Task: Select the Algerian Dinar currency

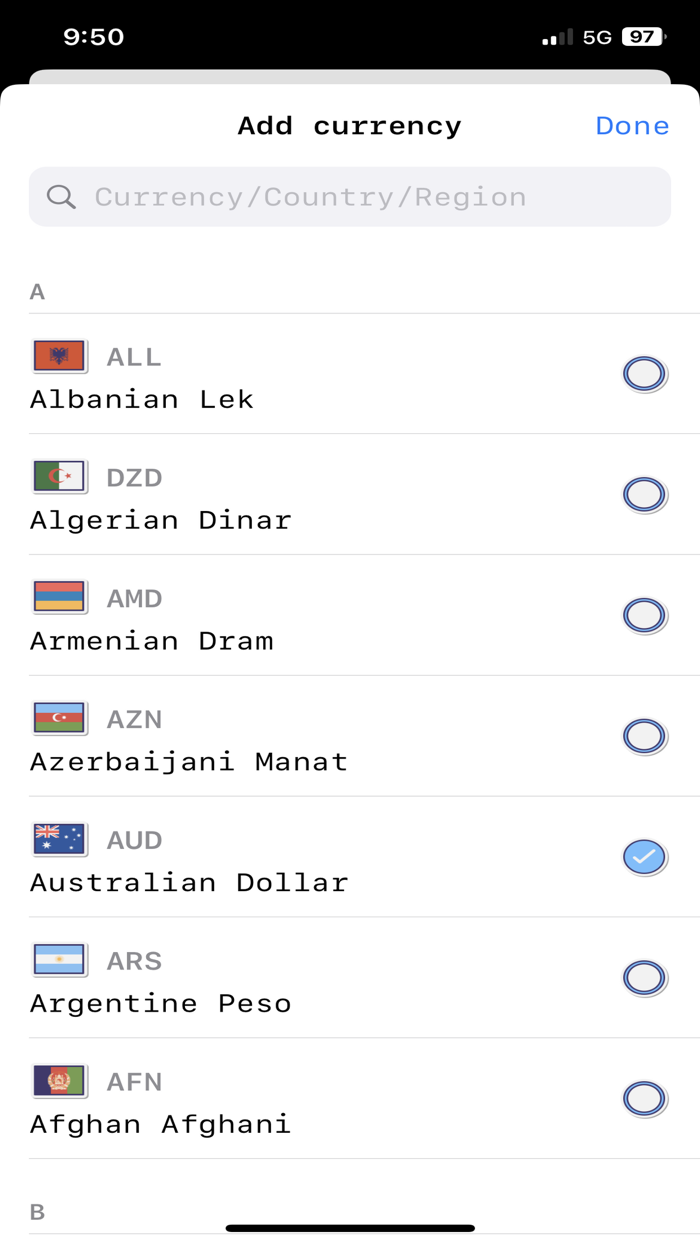Action: (645, 494)
